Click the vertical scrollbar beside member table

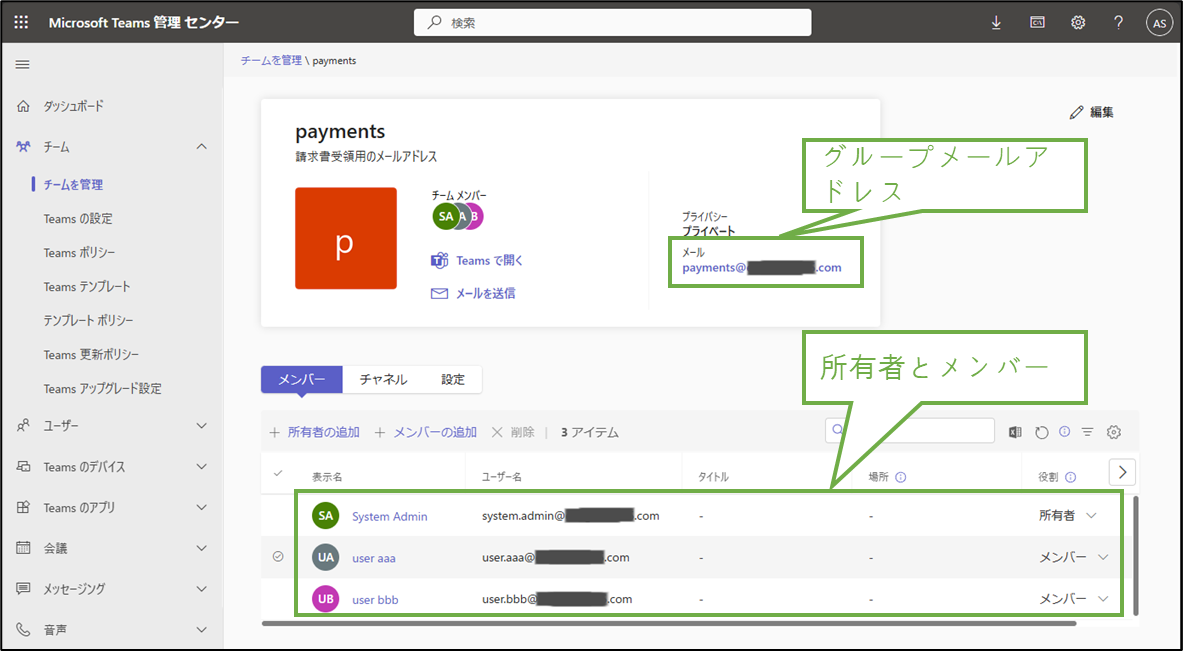[1134, 556]
